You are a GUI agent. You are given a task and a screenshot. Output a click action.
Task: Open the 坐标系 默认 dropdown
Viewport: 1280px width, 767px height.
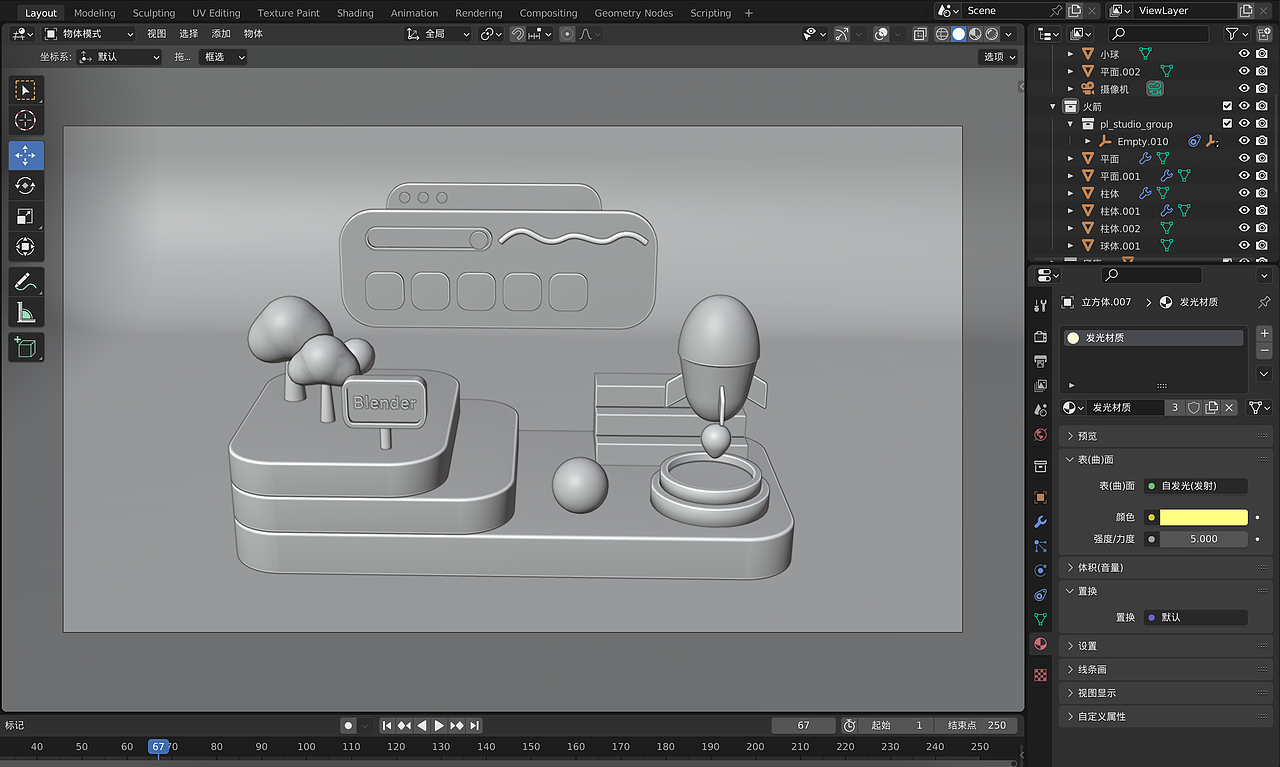pos(119,57)
